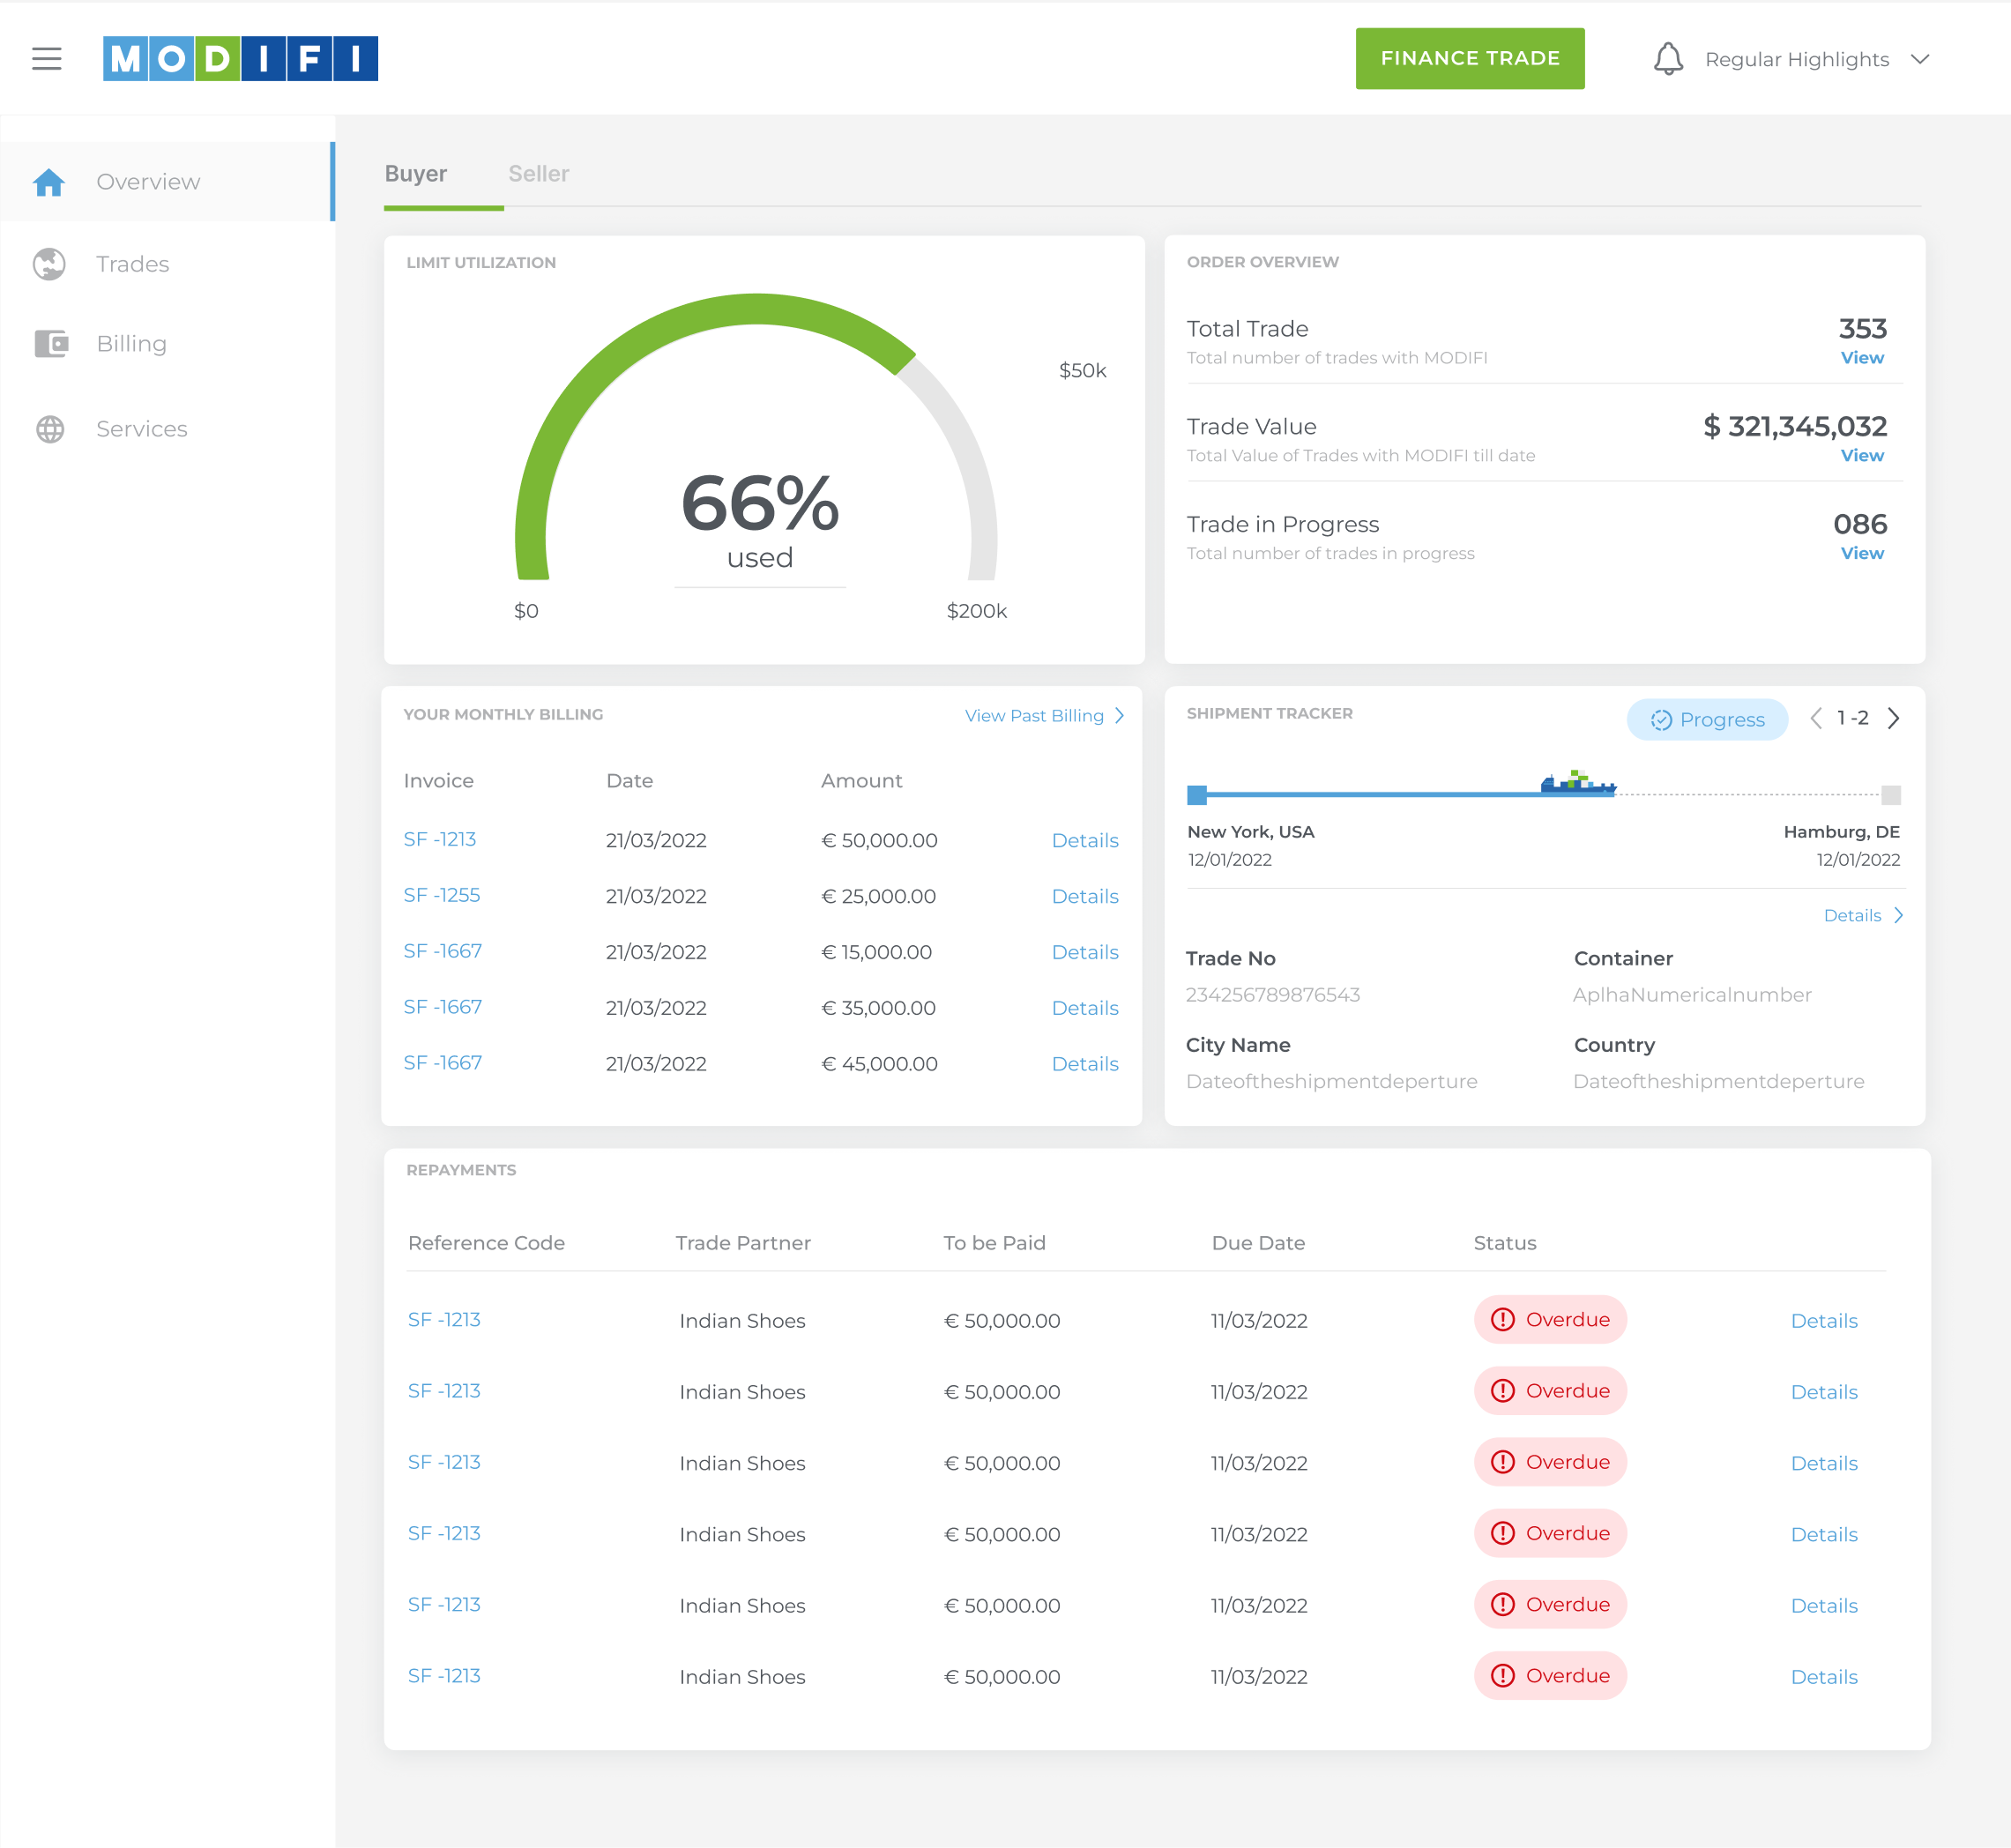The image size is (2011, 1848).
Task: Select the Buyer tab
Action: (x=415, y=174)
